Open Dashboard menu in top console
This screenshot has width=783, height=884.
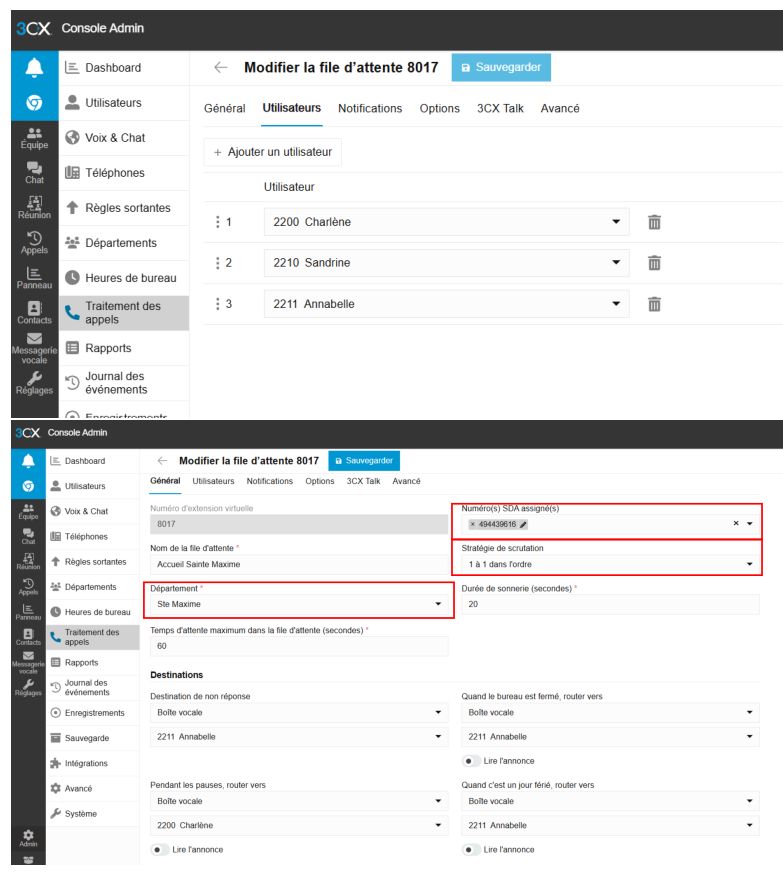(x=124, y=68)
